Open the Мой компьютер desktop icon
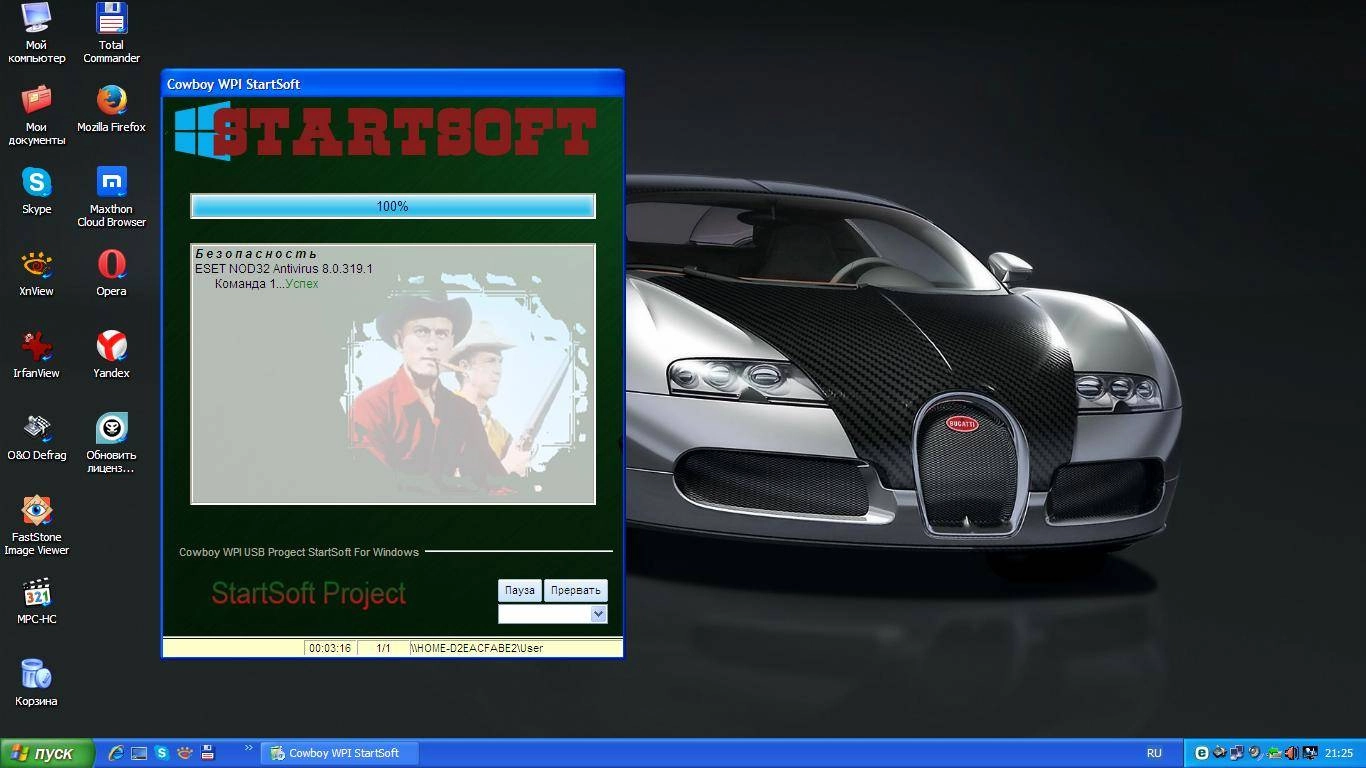 point(36,33)
